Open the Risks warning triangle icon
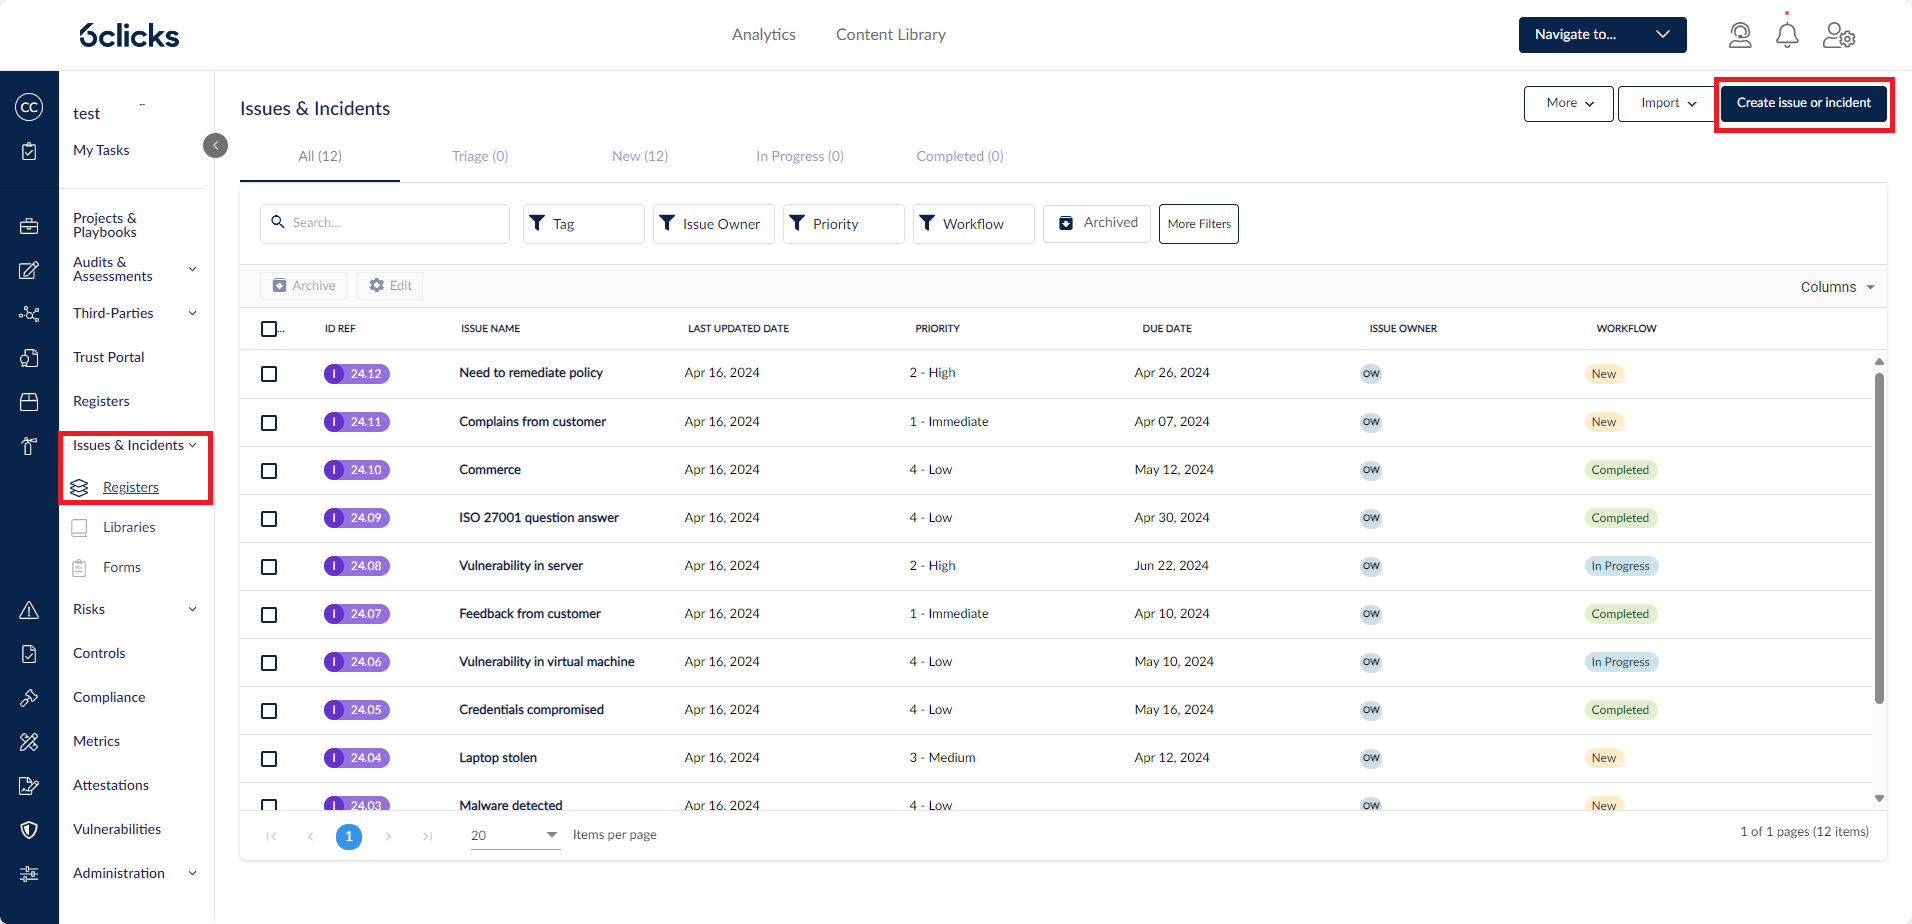1912x924 pixels. 29,609
